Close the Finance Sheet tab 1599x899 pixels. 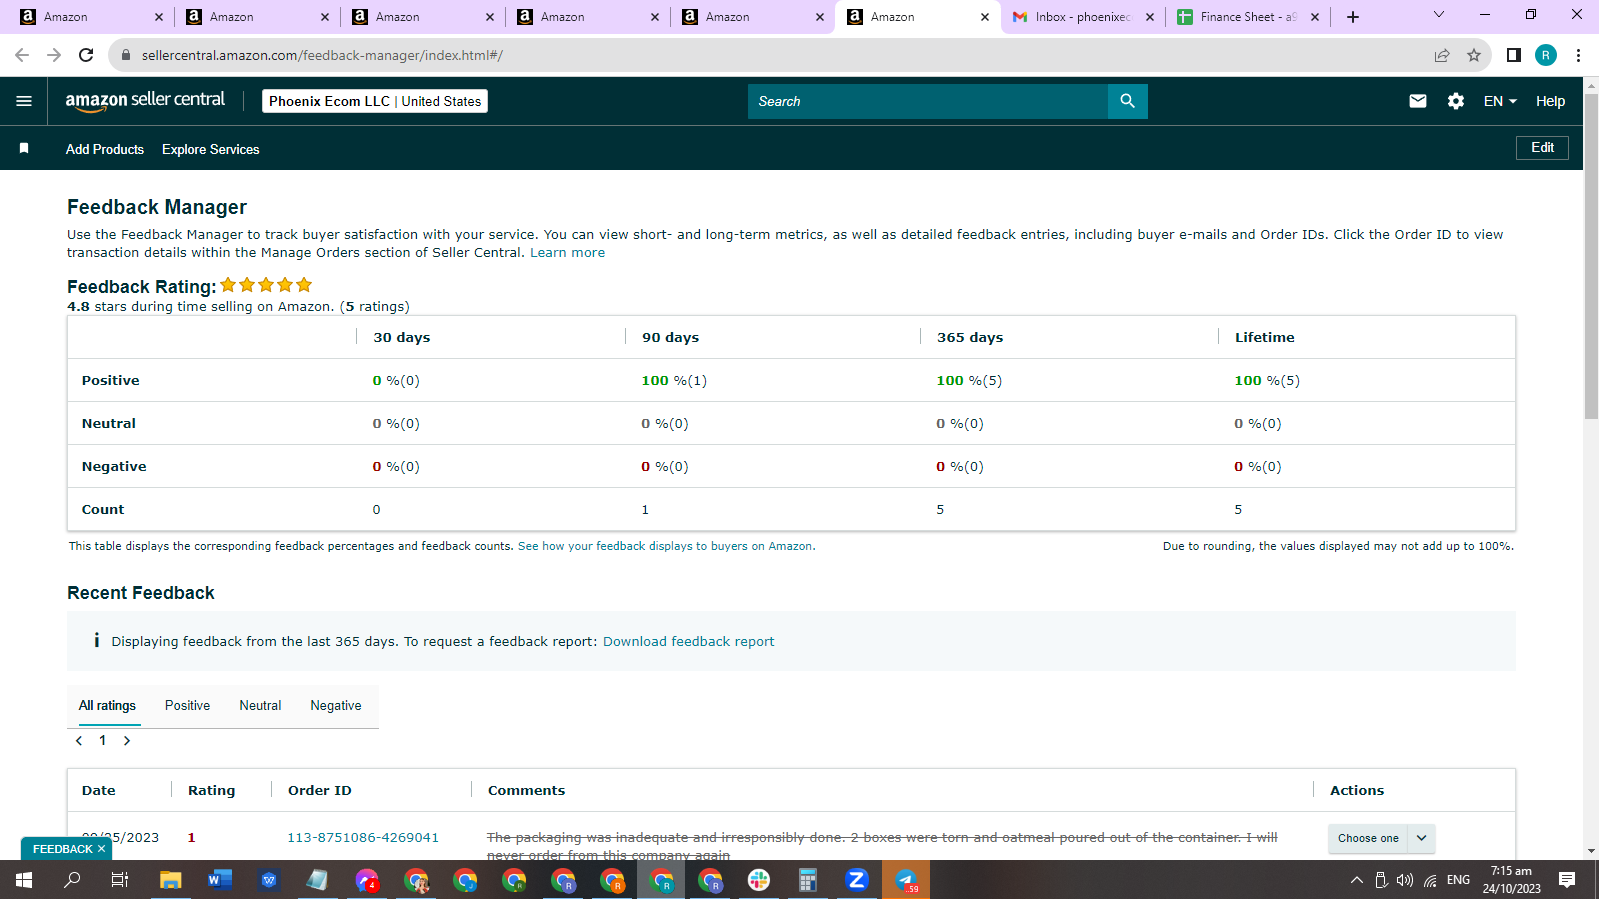[x=1314, y=17]
